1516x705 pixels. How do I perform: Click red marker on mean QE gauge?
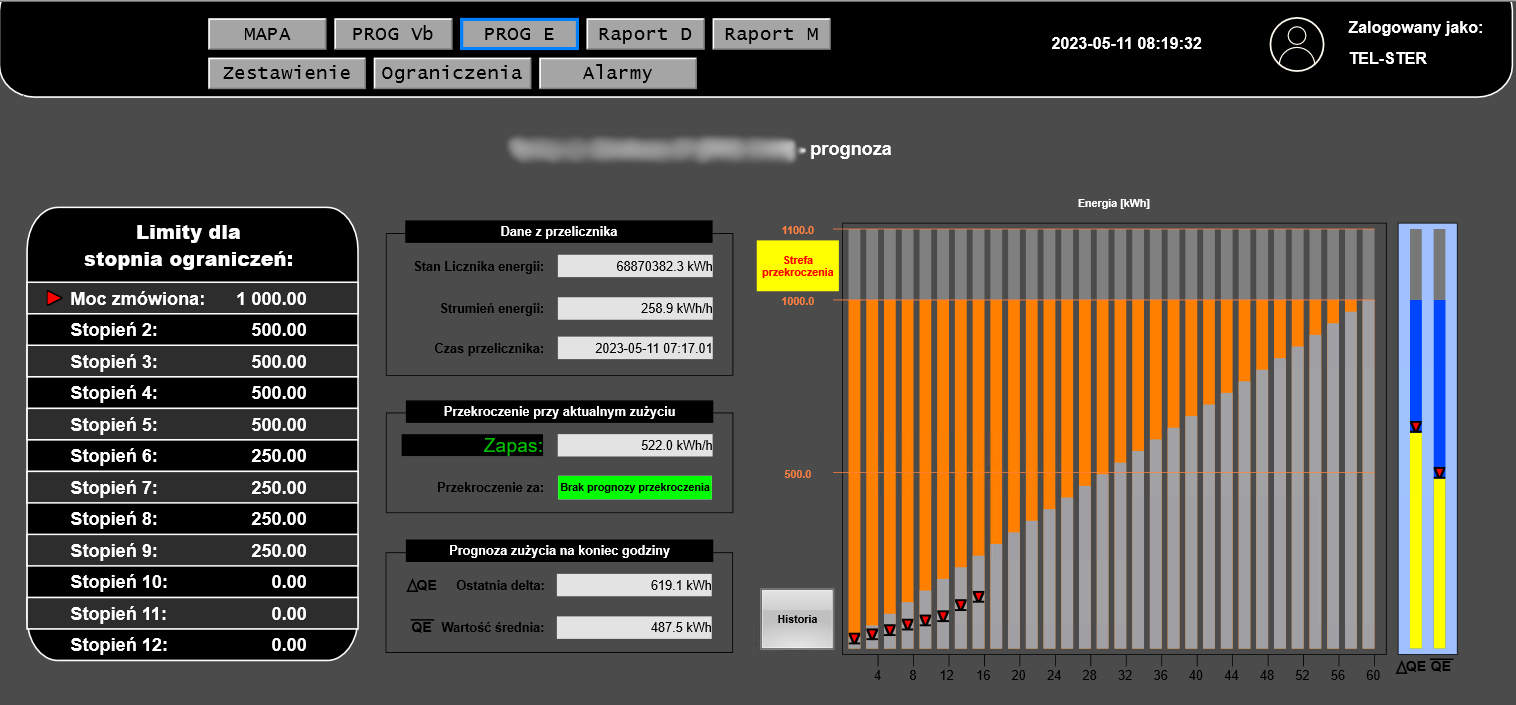click(x=1439, y=472)
